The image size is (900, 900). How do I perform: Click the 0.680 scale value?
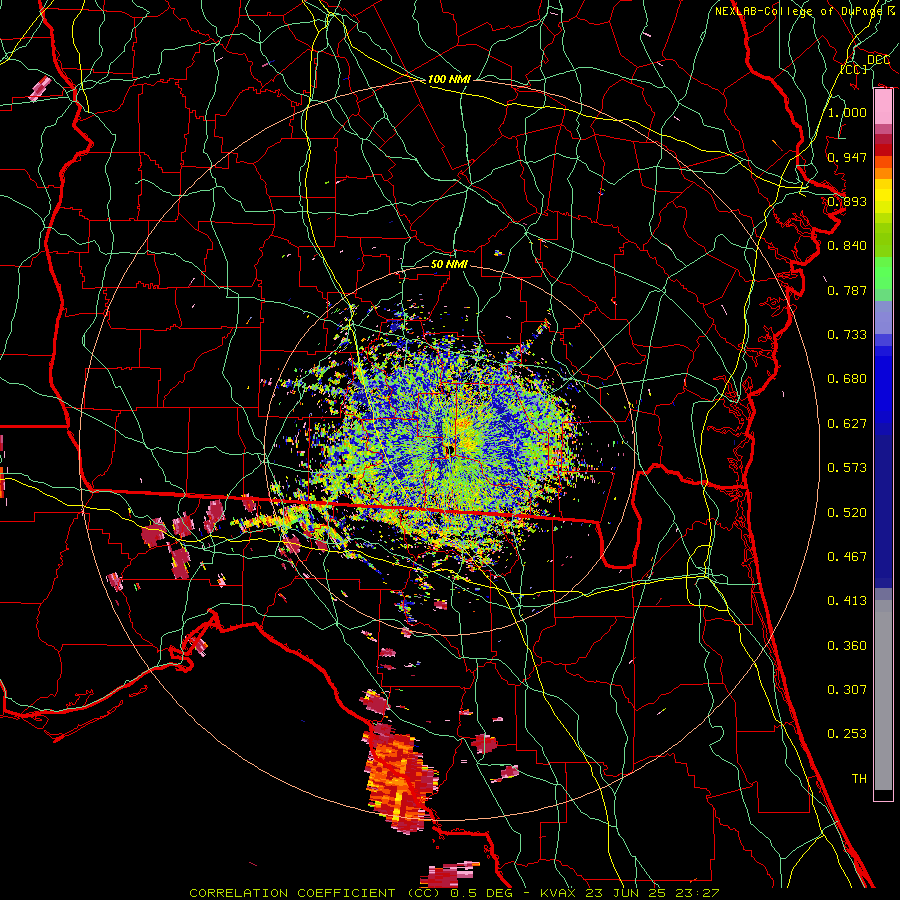pyautogui.click(x=847, y=379)
